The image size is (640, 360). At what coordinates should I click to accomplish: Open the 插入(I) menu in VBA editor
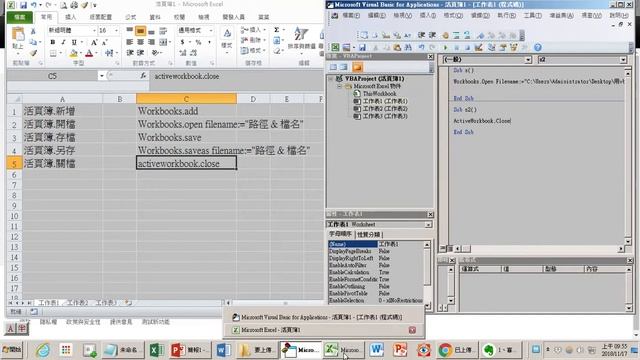pos(427,16)
